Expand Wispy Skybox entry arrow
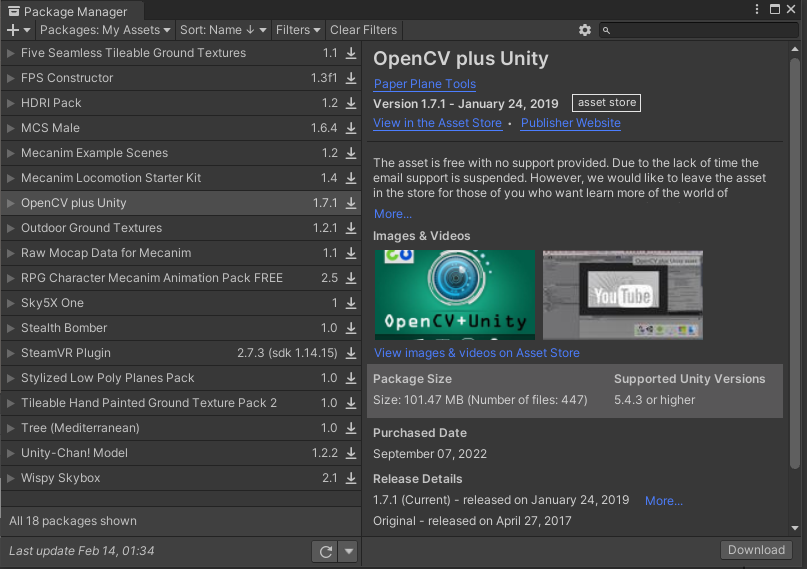Image resolution: width=807 pixels, height=569 pixels. click(10, 478)
